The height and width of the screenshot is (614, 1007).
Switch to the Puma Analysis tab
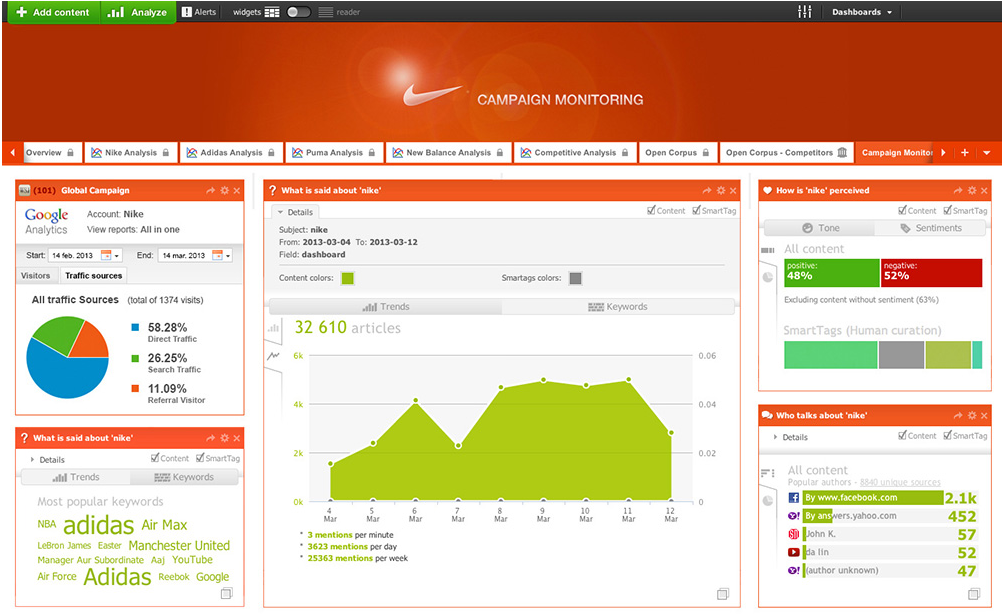click(334, 153)
